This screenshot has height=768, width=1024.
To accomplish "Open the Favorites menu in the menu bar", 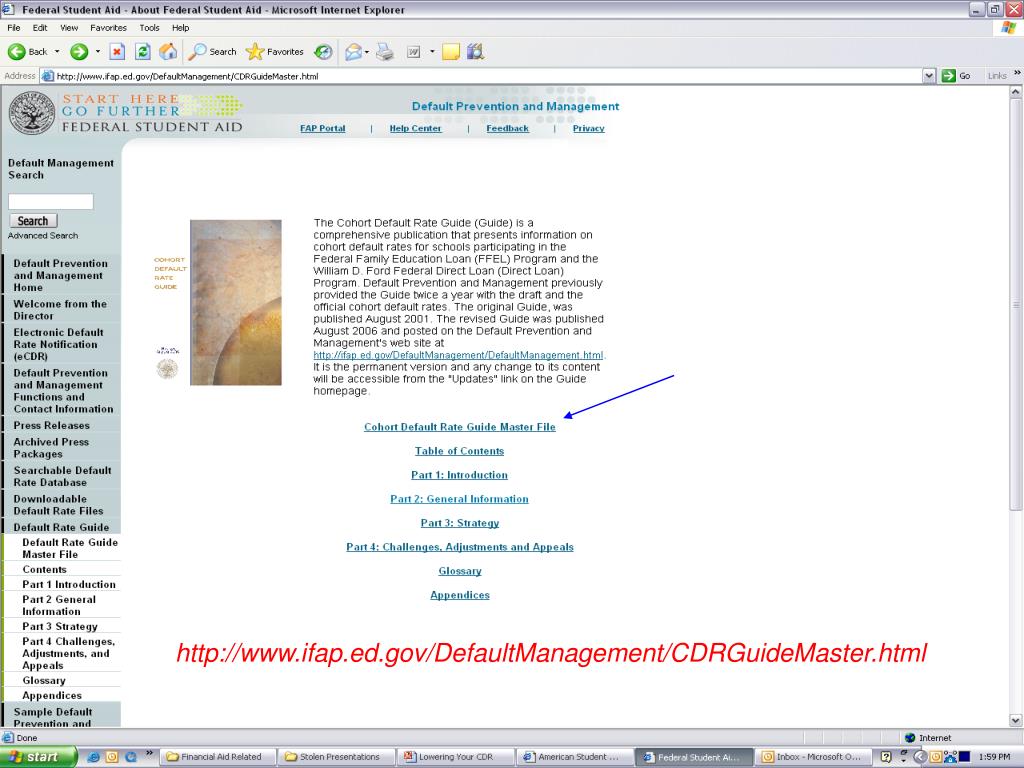I will pos(108,28).
